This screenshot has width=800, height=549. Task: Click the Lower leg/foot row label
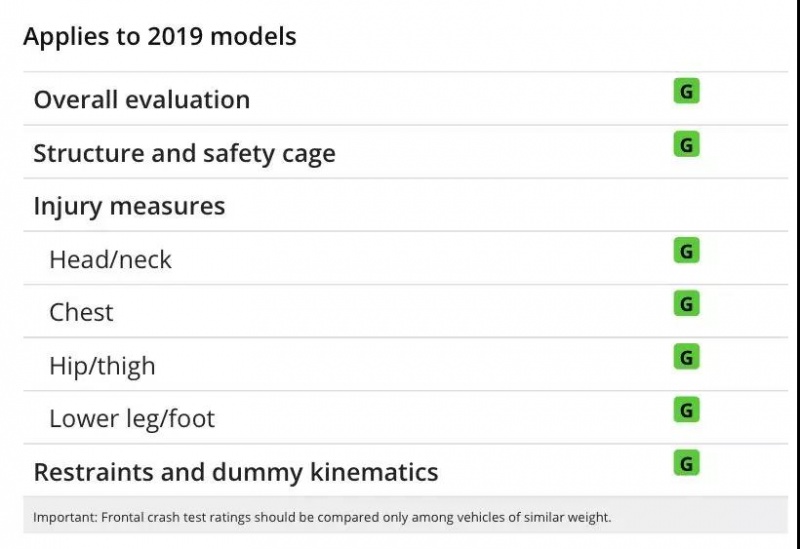[132, 419]
